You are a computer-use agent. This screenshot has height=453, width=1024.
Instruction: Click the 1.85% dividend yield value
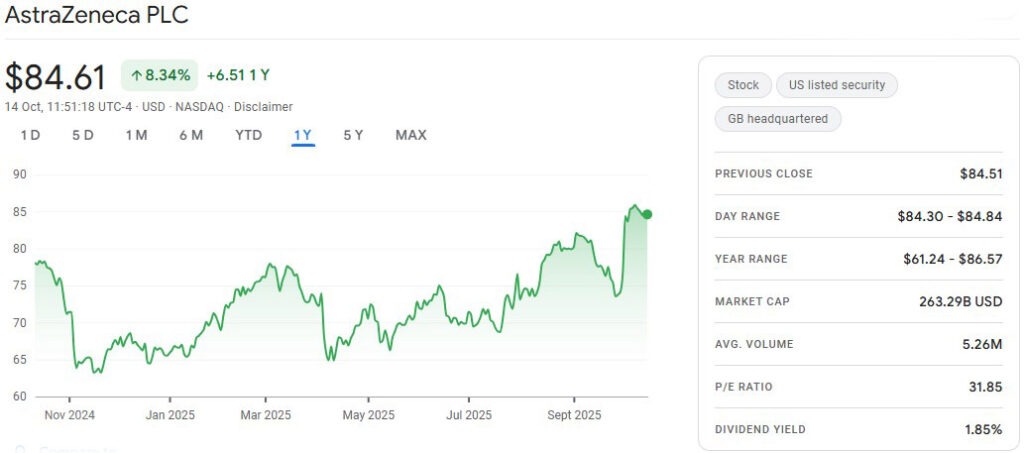pos(984,430)
